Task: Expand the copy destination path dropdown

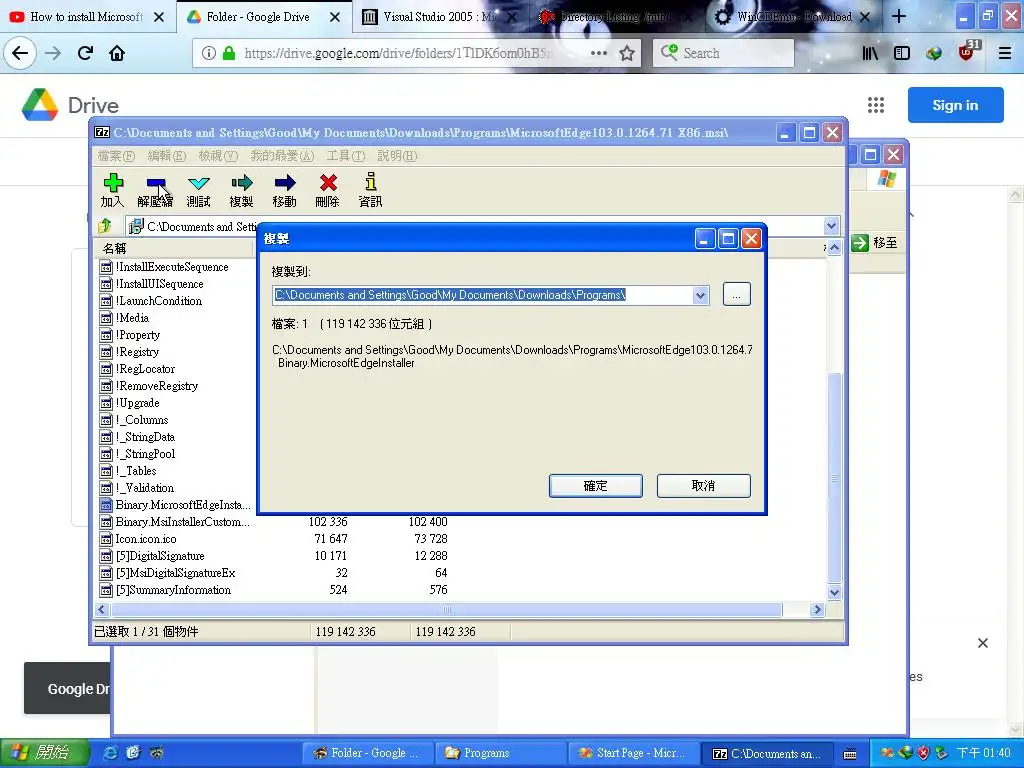Action: point(700,295)
